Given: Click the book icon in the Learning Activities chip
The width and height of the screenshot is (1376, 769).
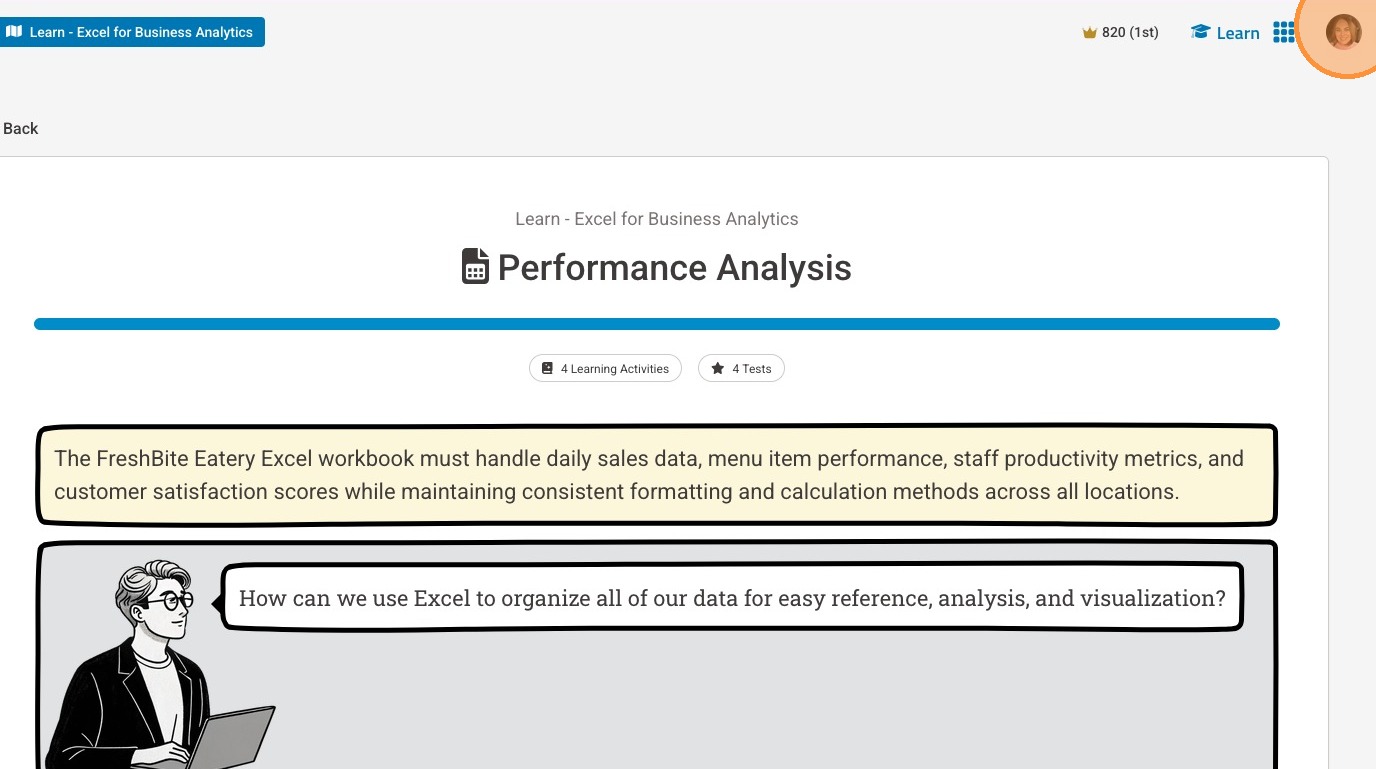Looking at the screenshot, I should pyautogui.click(x=547, y=369).
